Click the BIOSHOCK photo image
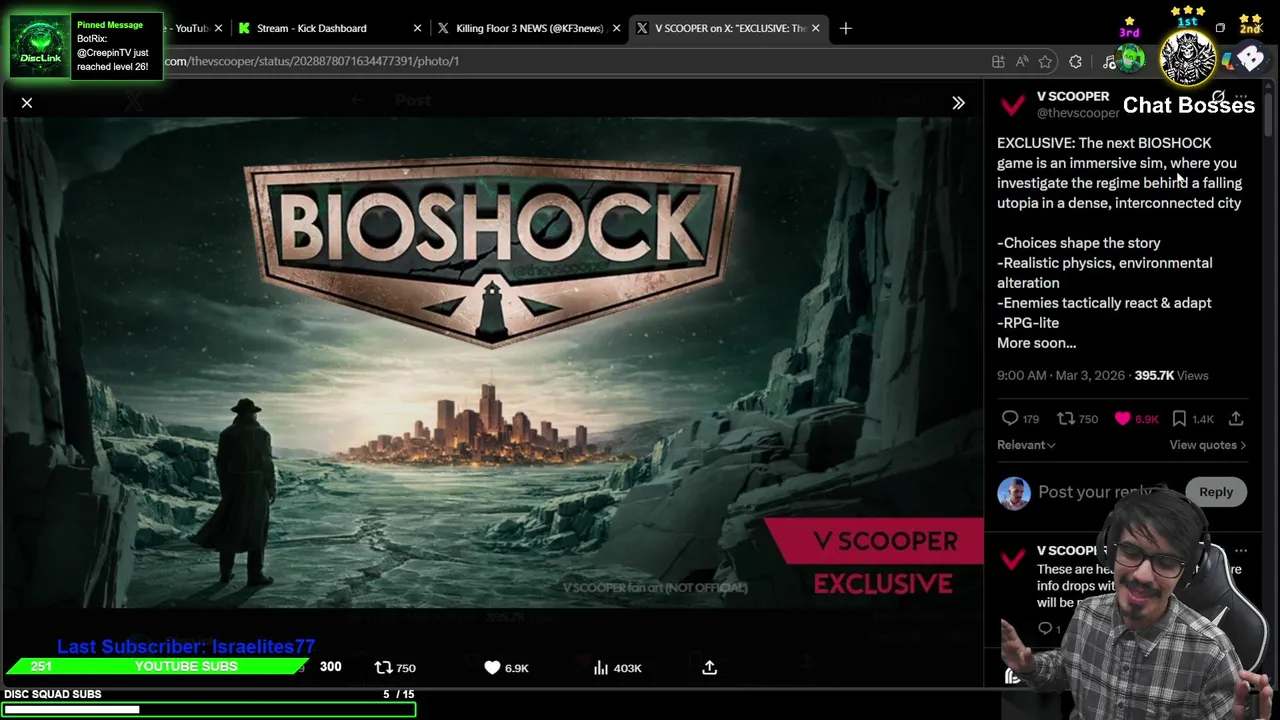Viewport: 1280px width, 720px height. (x=491, y=362)
